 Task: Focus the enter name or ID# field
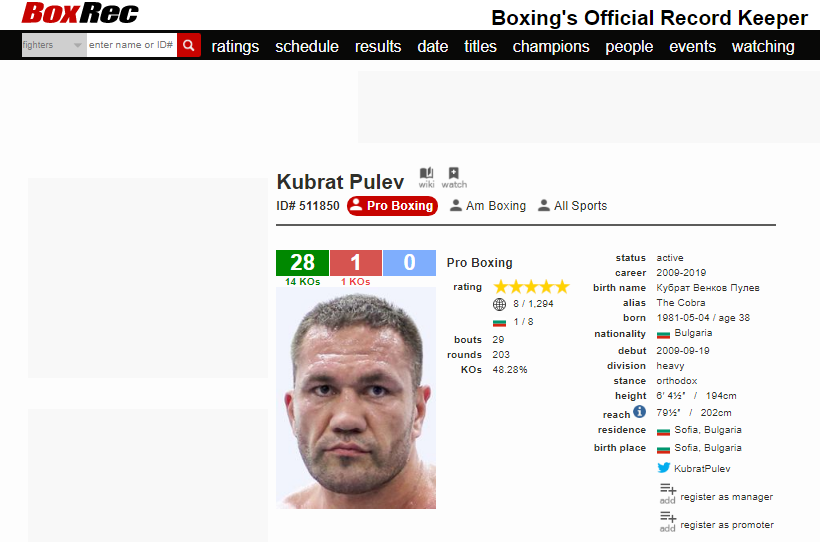[x=131, y=45]
